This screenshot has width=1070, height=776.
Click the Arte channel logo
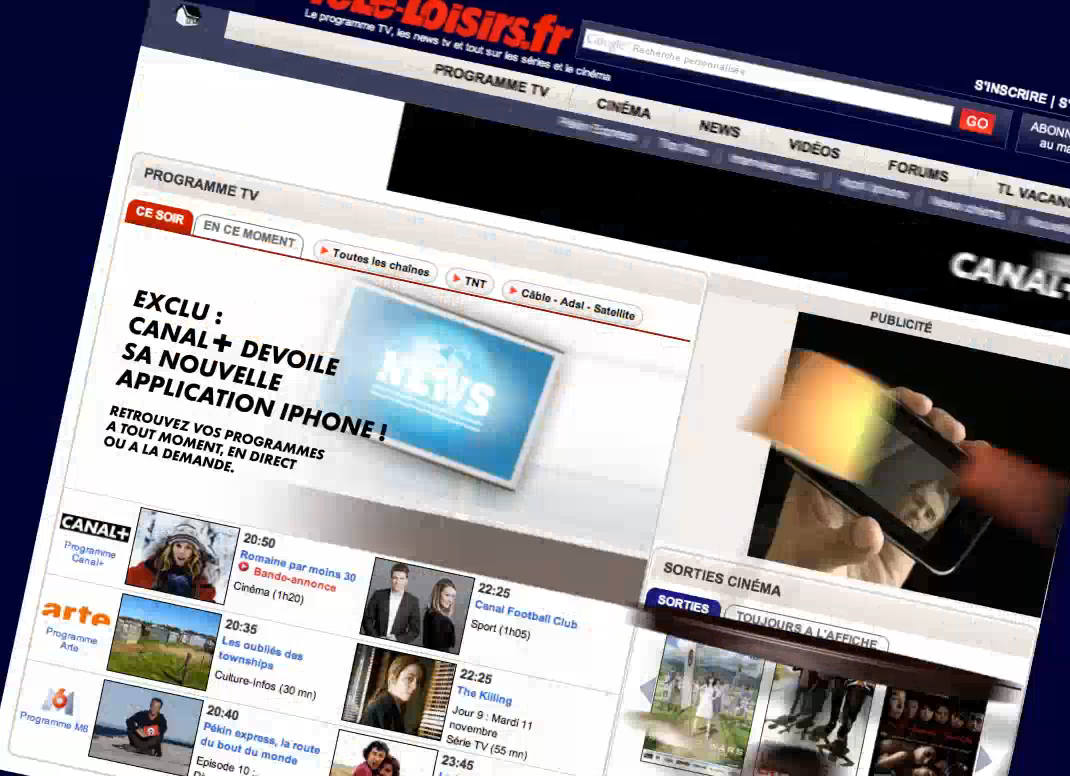76,613
